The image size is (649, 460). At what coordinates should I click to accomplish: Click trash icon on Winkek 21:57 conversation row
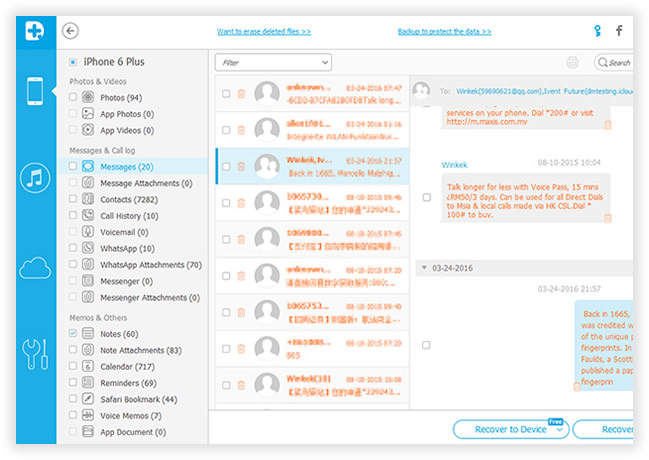point(241,166)
